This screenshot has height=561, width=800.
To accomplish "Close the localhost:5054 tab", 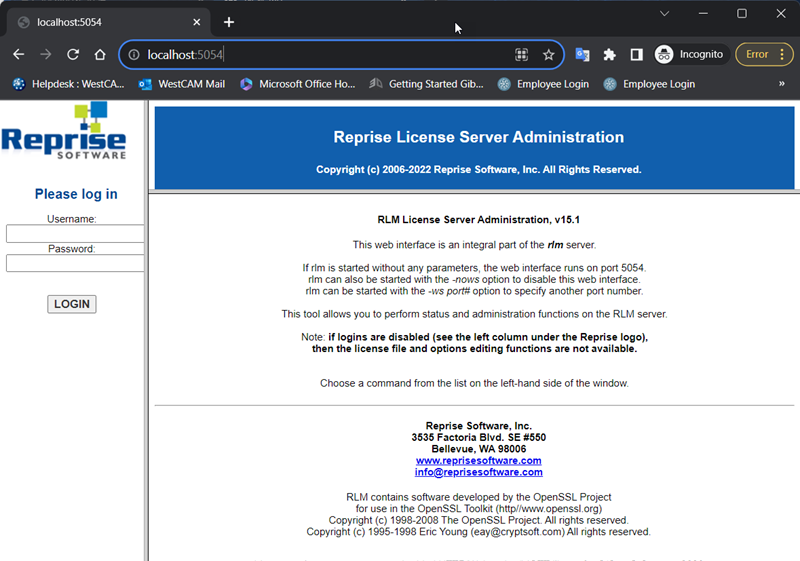I will [x=196, y=22].
